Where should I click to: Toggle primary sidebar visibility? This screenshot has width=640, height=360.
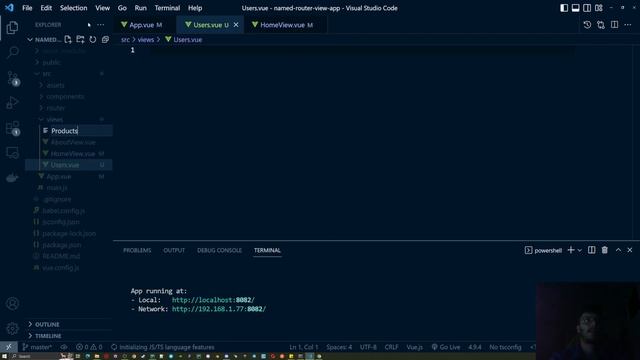(564, 8)
